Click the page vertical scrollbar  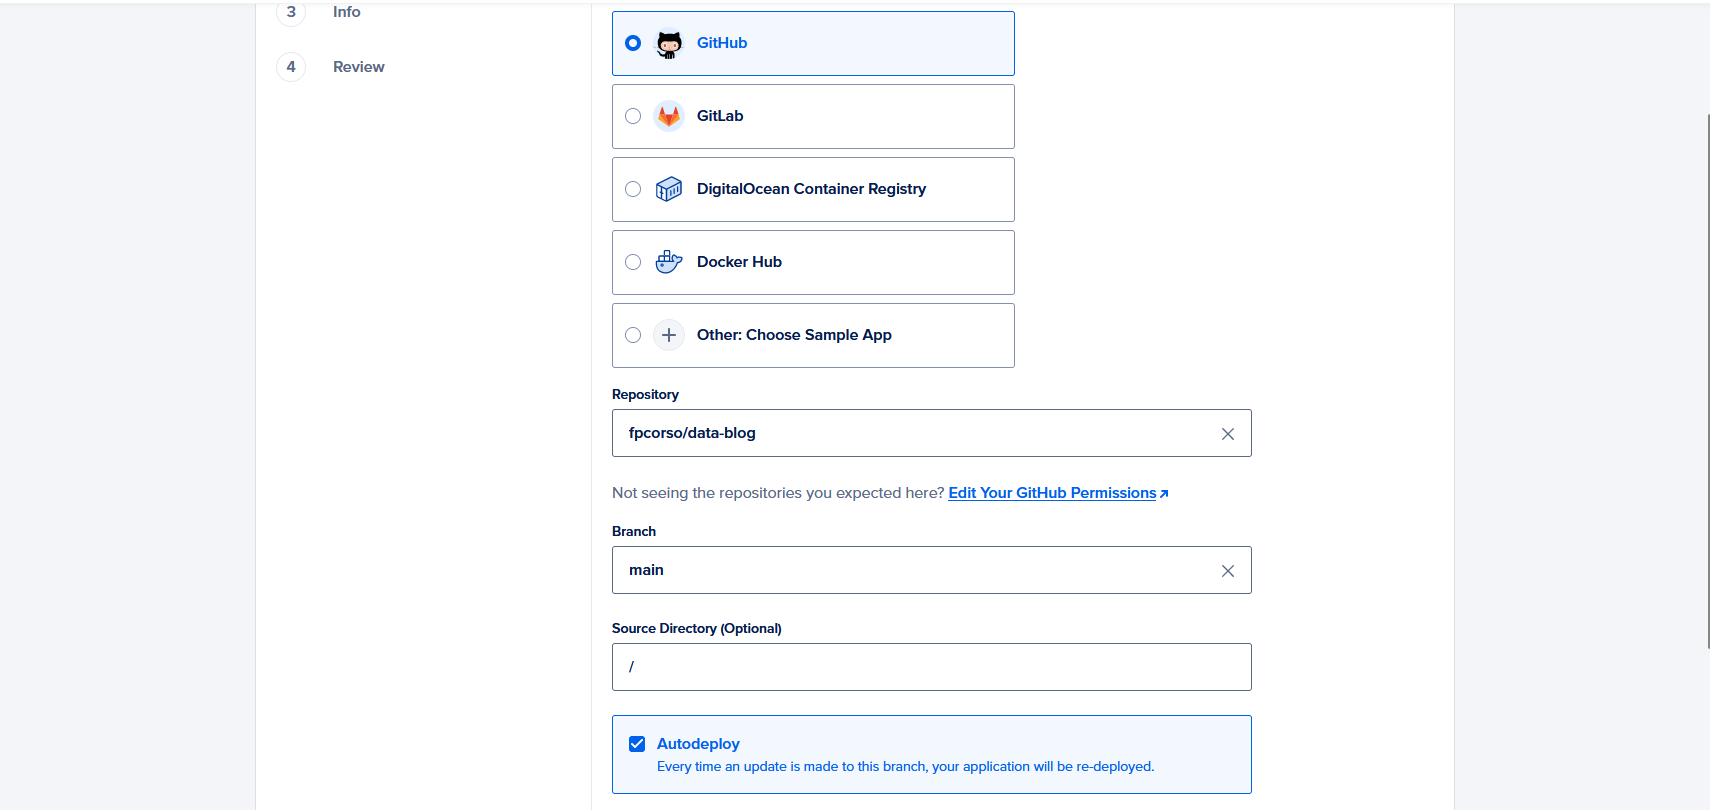(1708, 380)
